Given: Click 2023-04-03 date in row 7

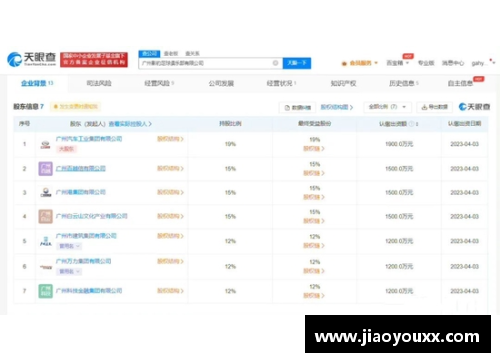Looking at the screenshot, I should point(464,291).
